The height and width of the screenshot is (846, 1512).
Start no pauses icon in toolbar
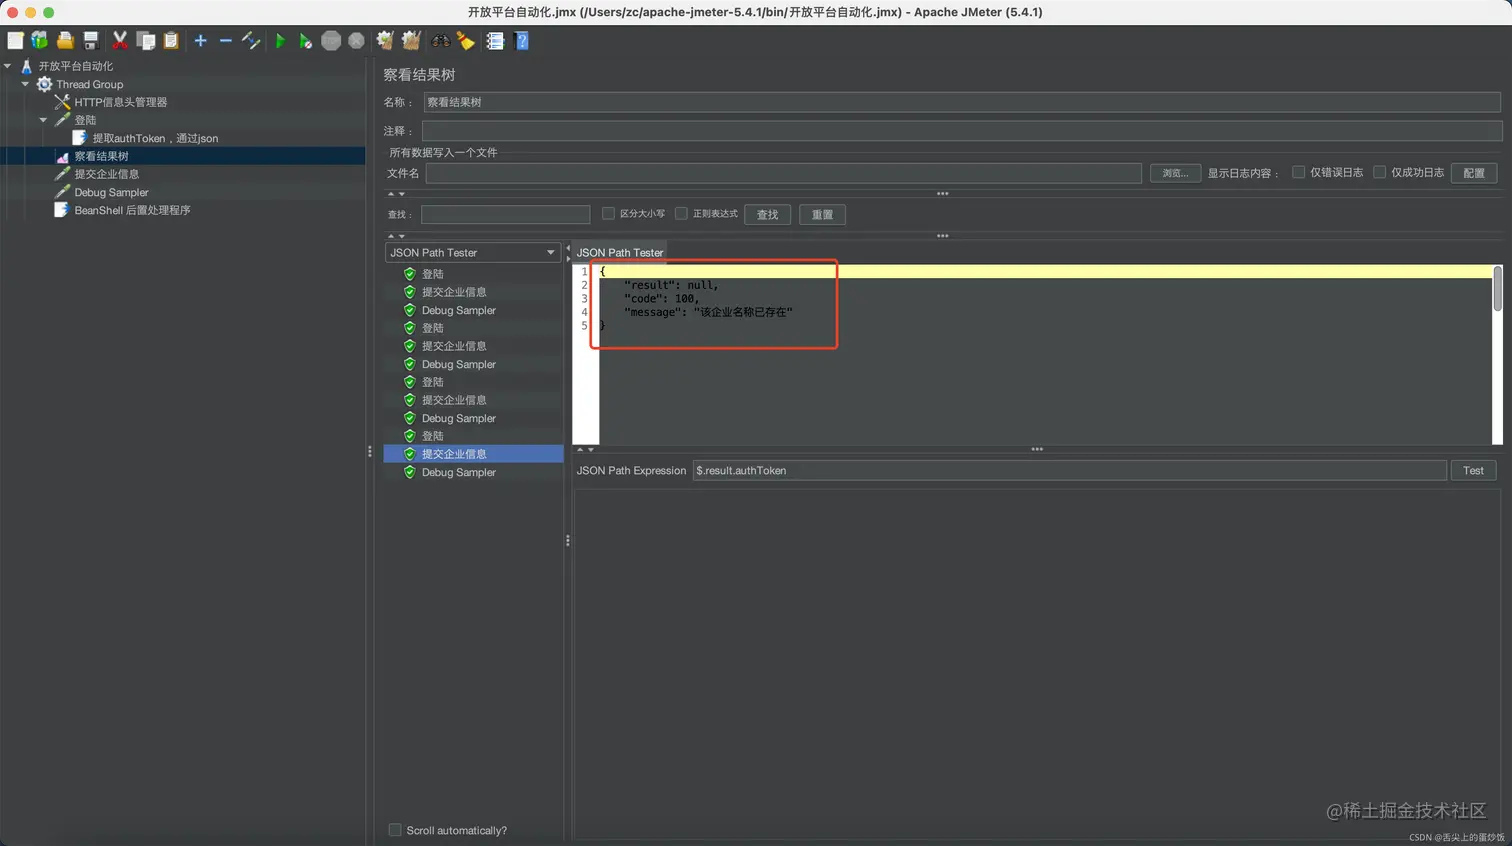[305, 41]
